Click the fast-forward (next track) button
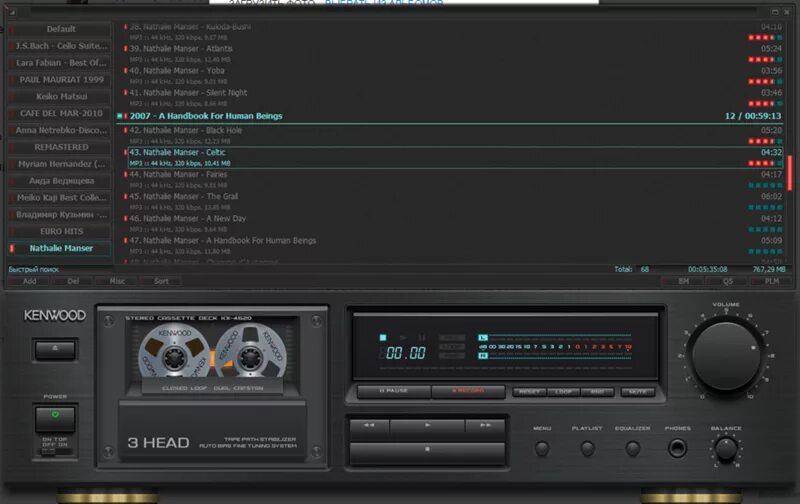 (x=485, y=425)
